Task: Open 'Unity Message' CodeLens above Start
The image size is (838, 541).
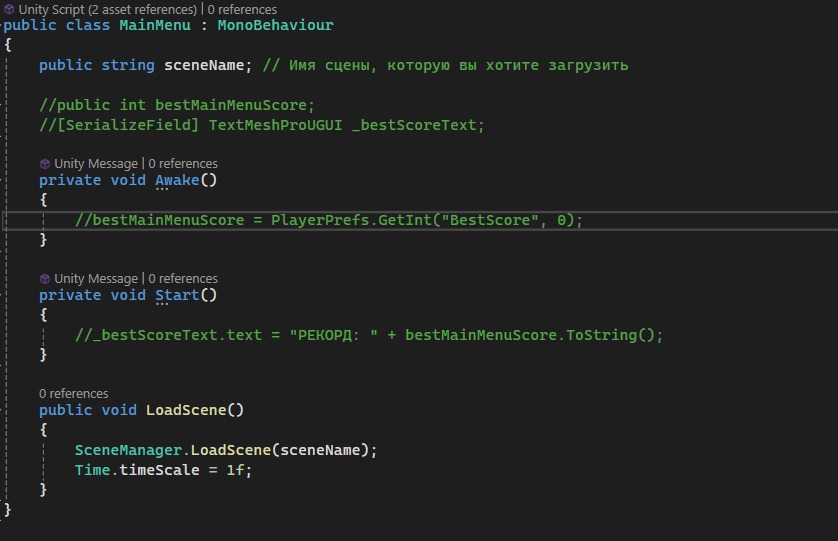Action: click(x=96, y=279)
